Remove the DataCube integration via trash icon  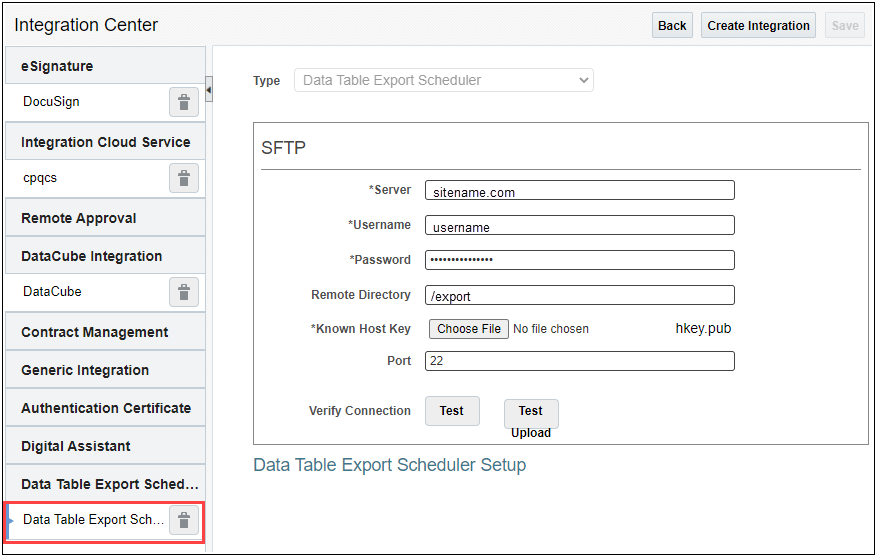183,292
